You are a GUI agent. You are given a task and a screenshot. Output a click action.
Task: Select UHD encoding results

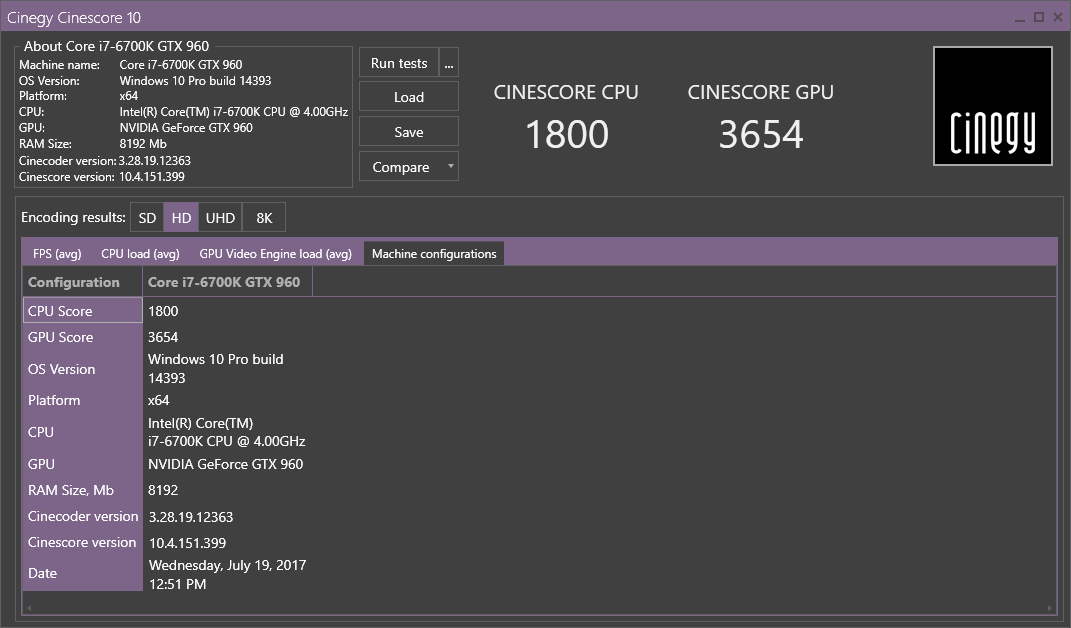pyautogui.click(x=220, y=218)
